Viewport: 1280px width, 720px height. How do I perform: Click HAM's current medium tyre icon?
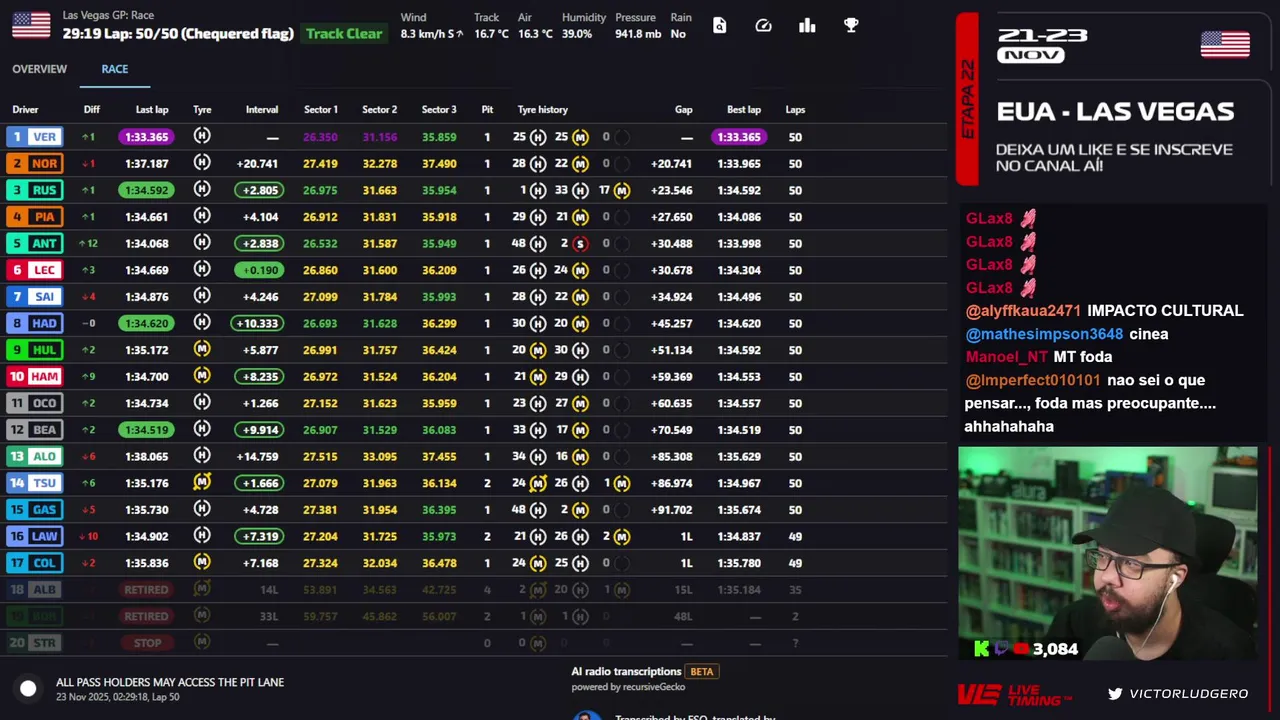[x=202, y=376]
